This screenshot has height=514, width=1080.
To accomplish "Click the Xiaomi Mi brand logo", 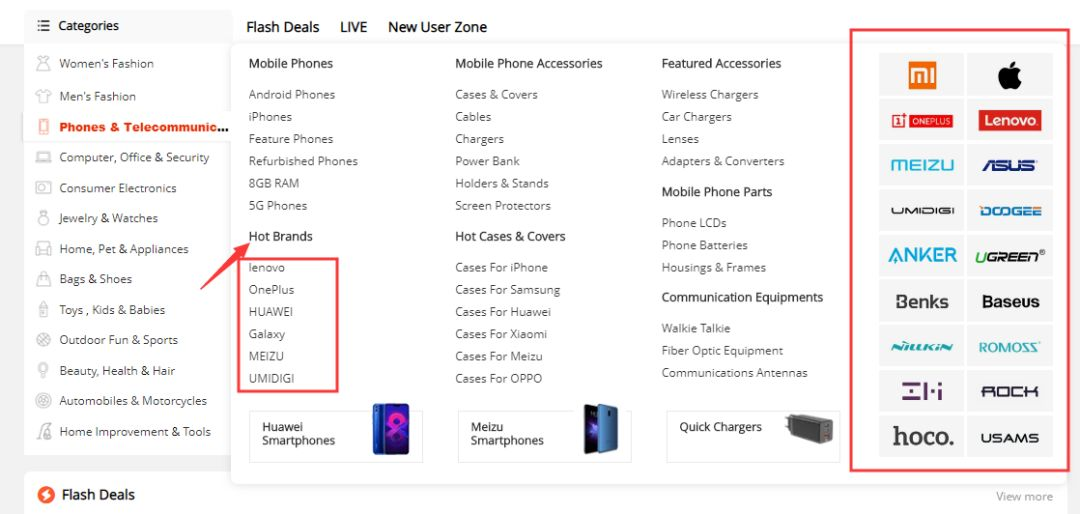I will [x=921, y=75].
